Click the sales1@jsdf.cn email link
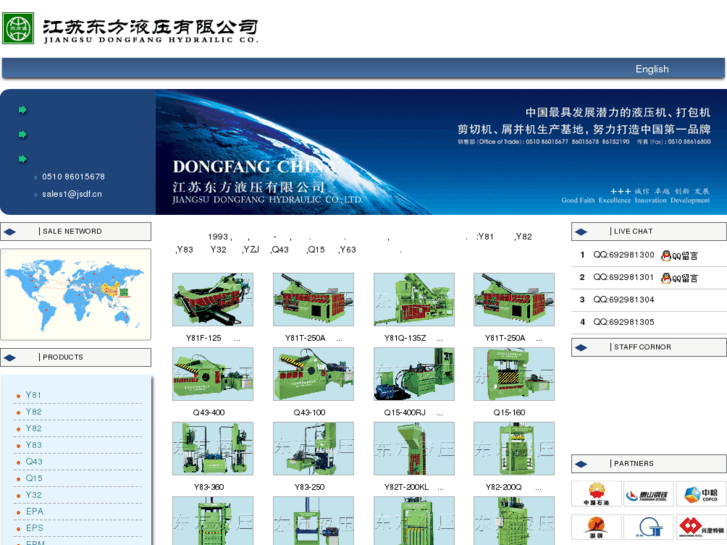This screenshot has width=727, height=545. point(72,194)
